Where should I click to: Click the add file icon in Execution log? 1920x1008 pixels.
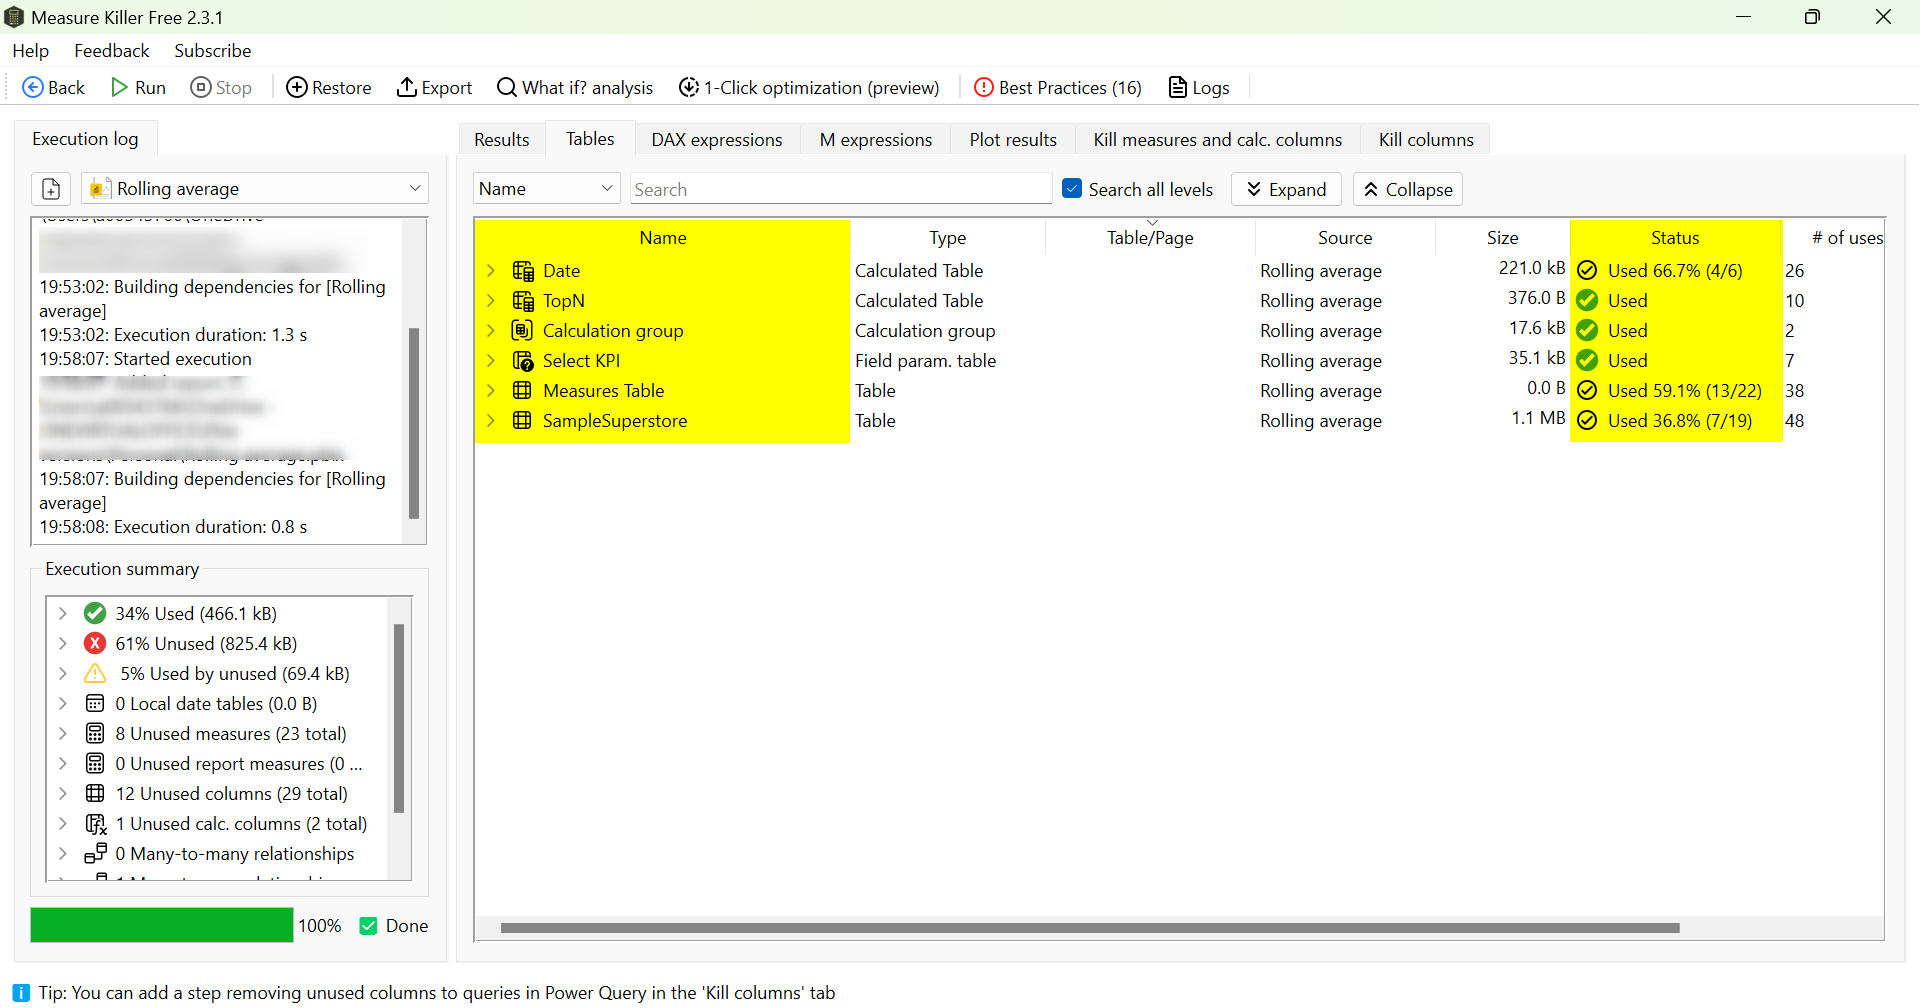[x=51, y=189]
